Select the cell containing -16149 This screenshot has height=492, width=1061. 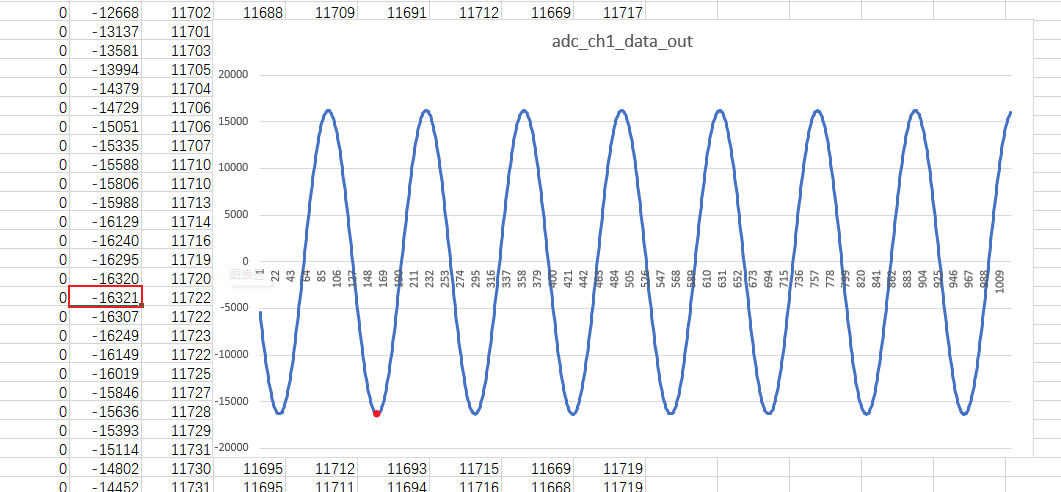point(106,355)
